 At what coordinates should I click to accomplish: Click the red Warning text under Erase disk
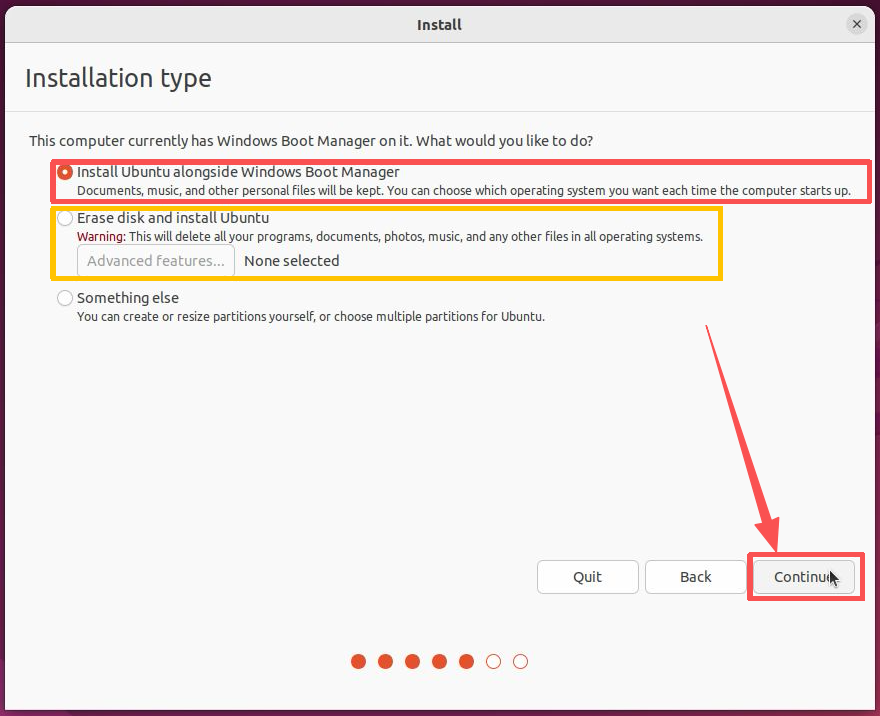pyautogui.click(x=101, y=237)
